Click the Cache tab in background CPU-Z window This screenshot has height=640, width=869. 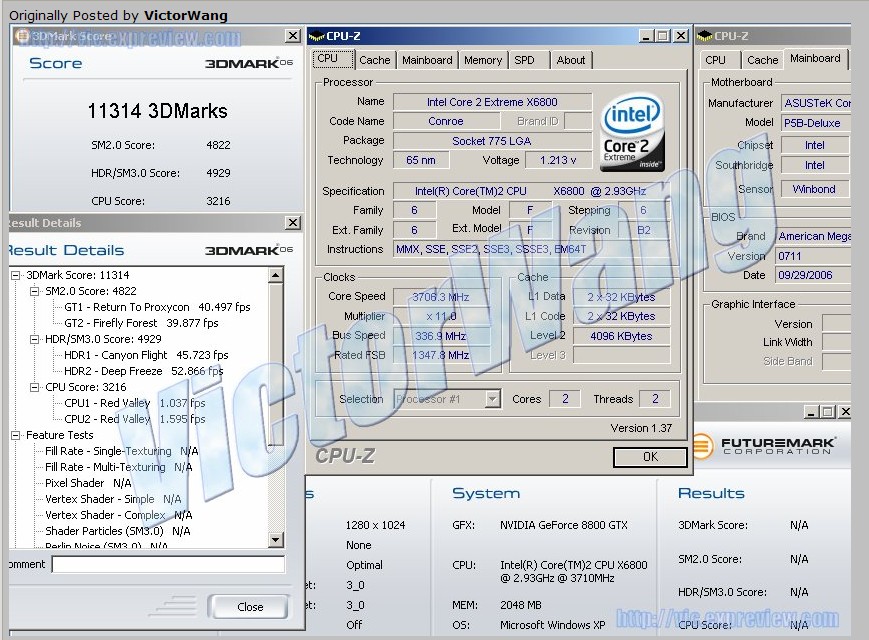(763, 60)
